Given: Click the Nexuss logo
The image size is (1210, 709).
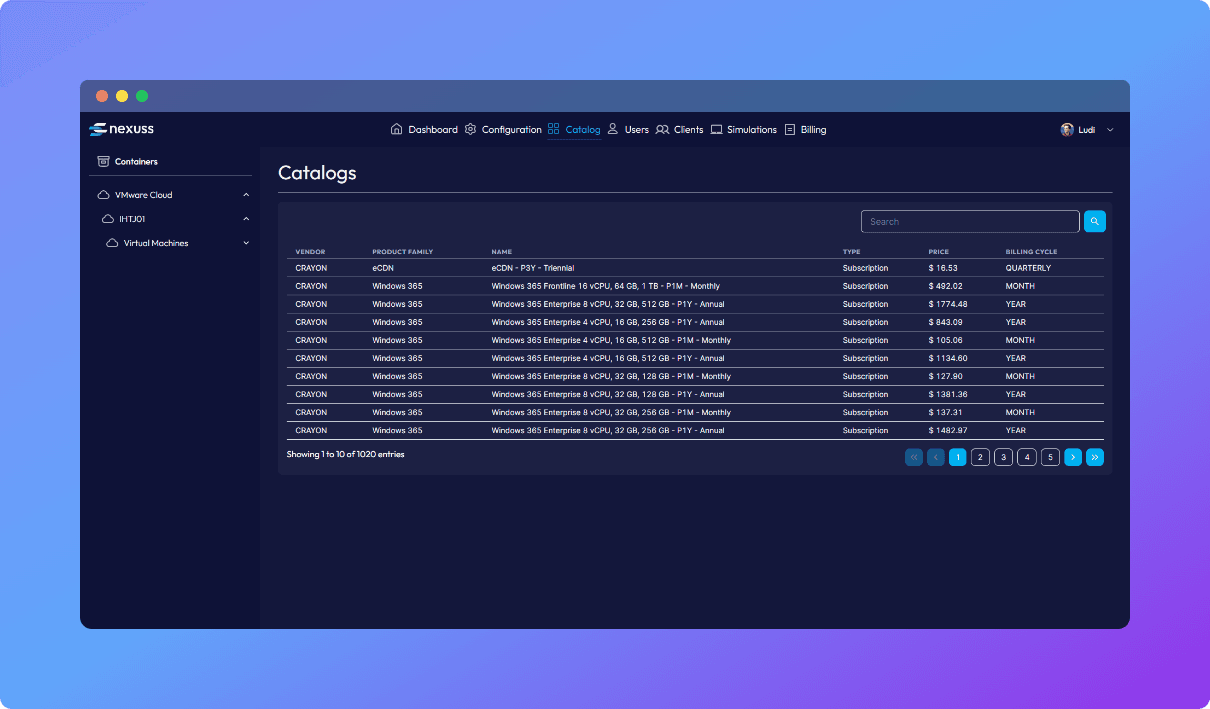Looking at the screenshot, I should point(121,129).
